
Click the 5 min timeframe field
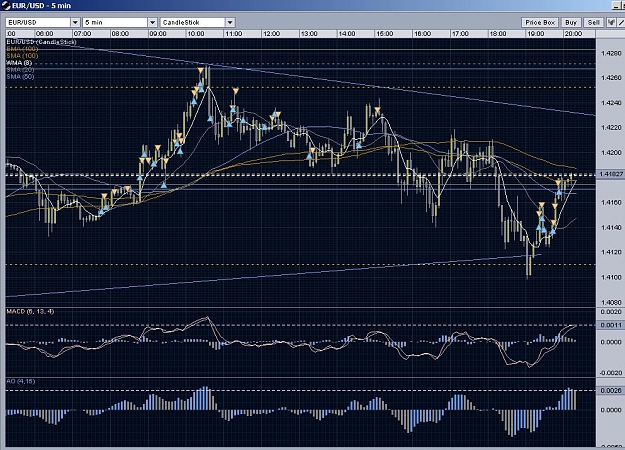point(116,22)
